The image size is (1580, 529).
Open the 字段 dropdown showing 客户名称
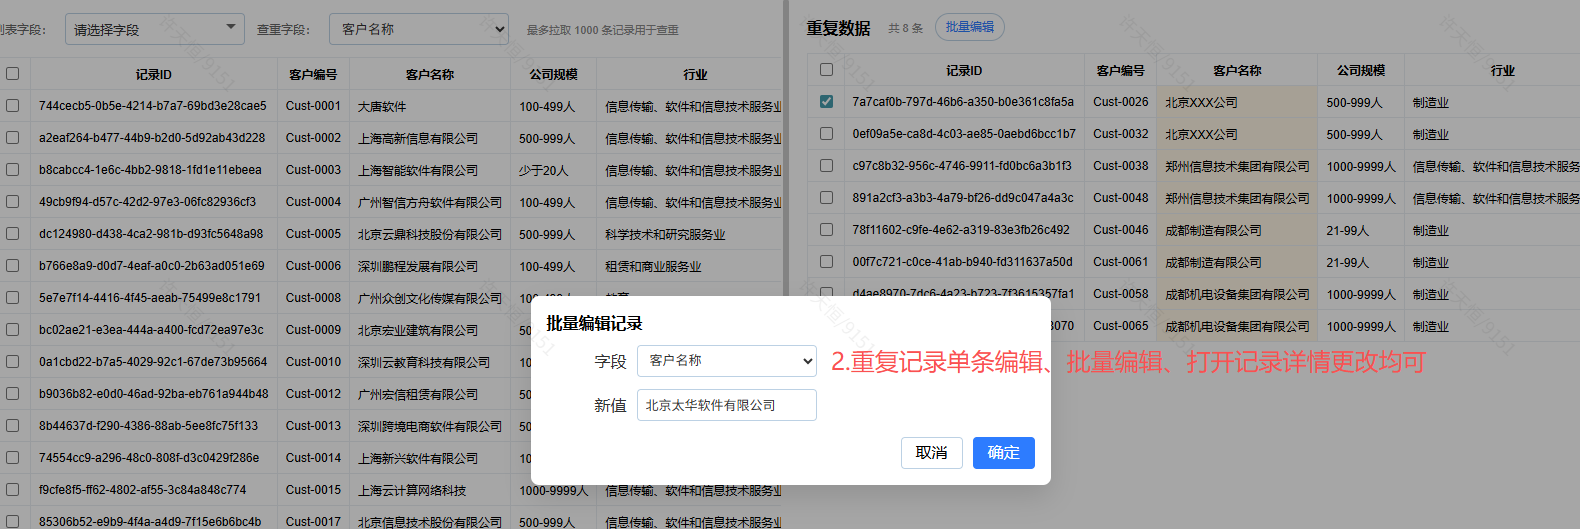[726, 361]
